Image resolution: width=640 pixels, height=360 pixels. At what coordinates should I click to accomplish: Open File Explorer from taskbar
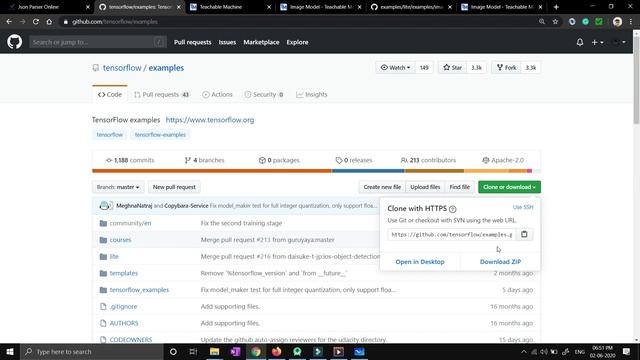(214, 351)
